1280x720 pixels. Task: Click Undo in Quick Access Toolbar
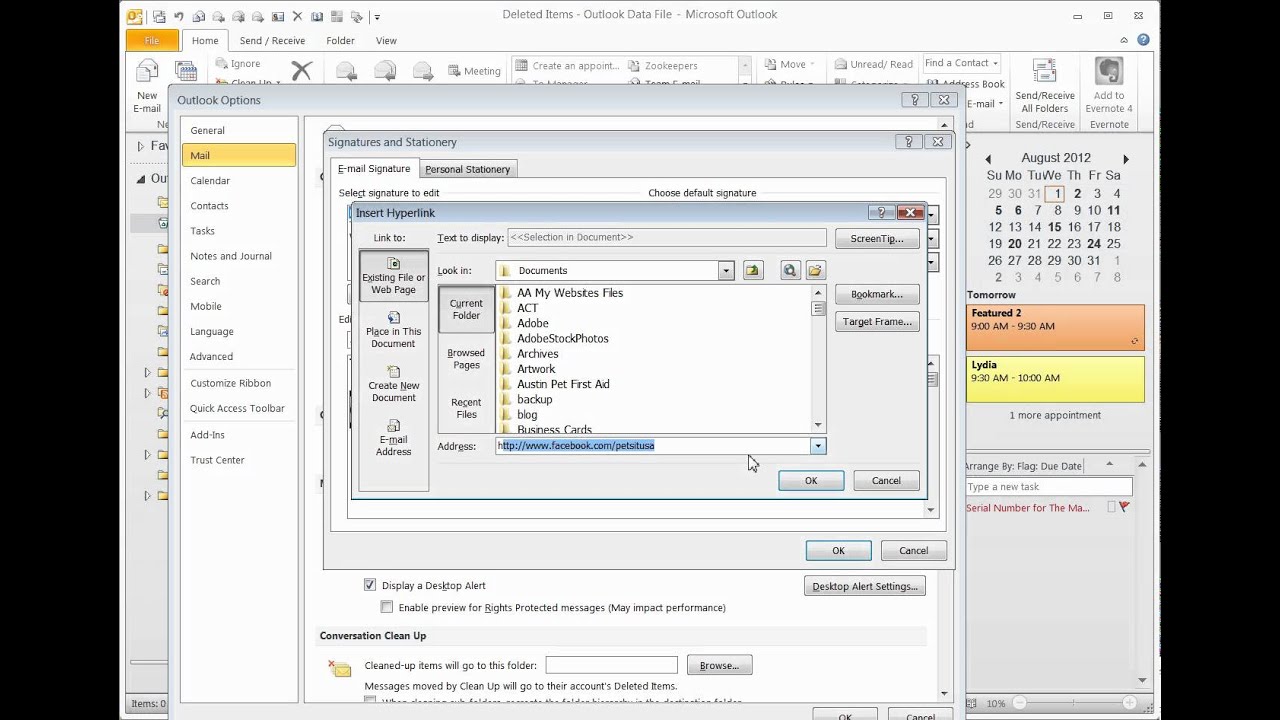178,17
